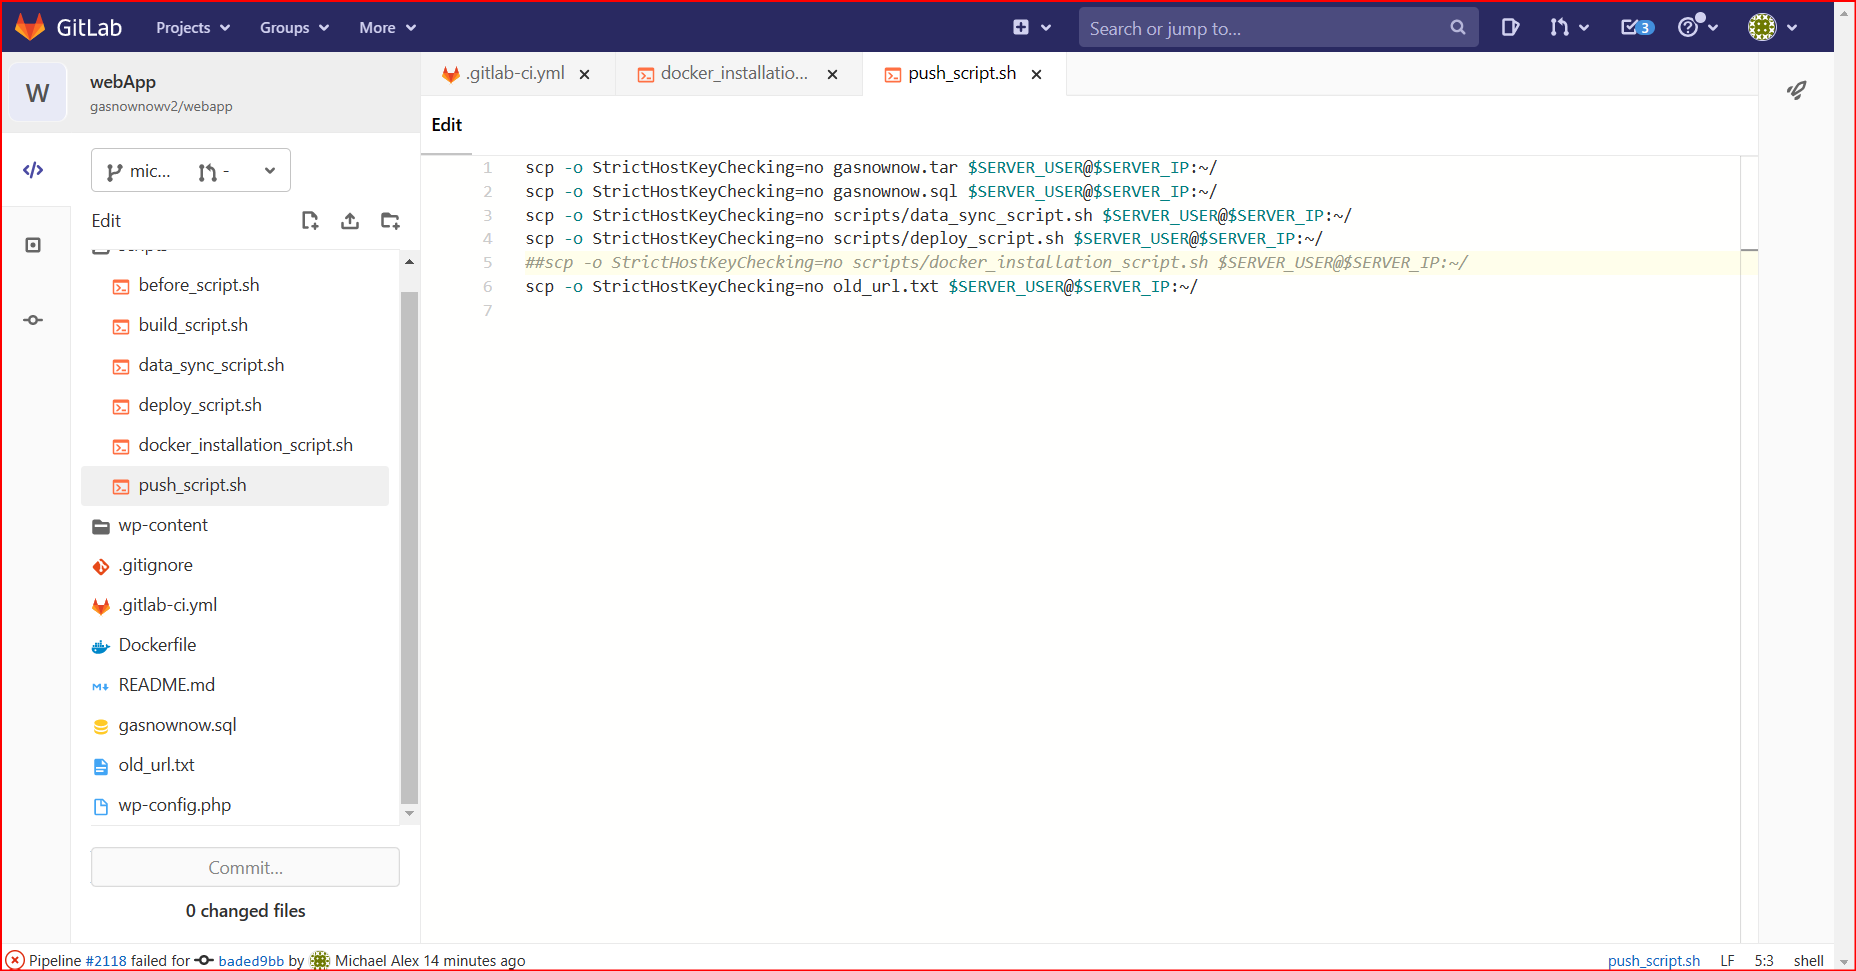Image resolution: width=1856 pixels, height=971 pixels.
Task: Select the Review activity icon in sidebar
Action: pos(33,245)
